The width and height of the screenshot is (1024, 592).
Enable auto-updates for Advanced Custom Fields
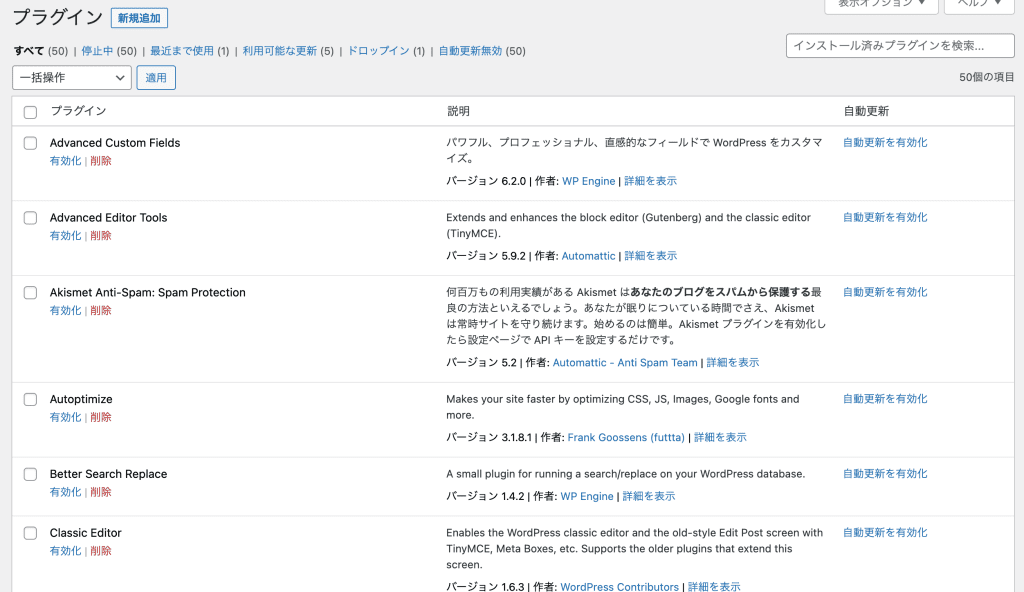(885, 142)
